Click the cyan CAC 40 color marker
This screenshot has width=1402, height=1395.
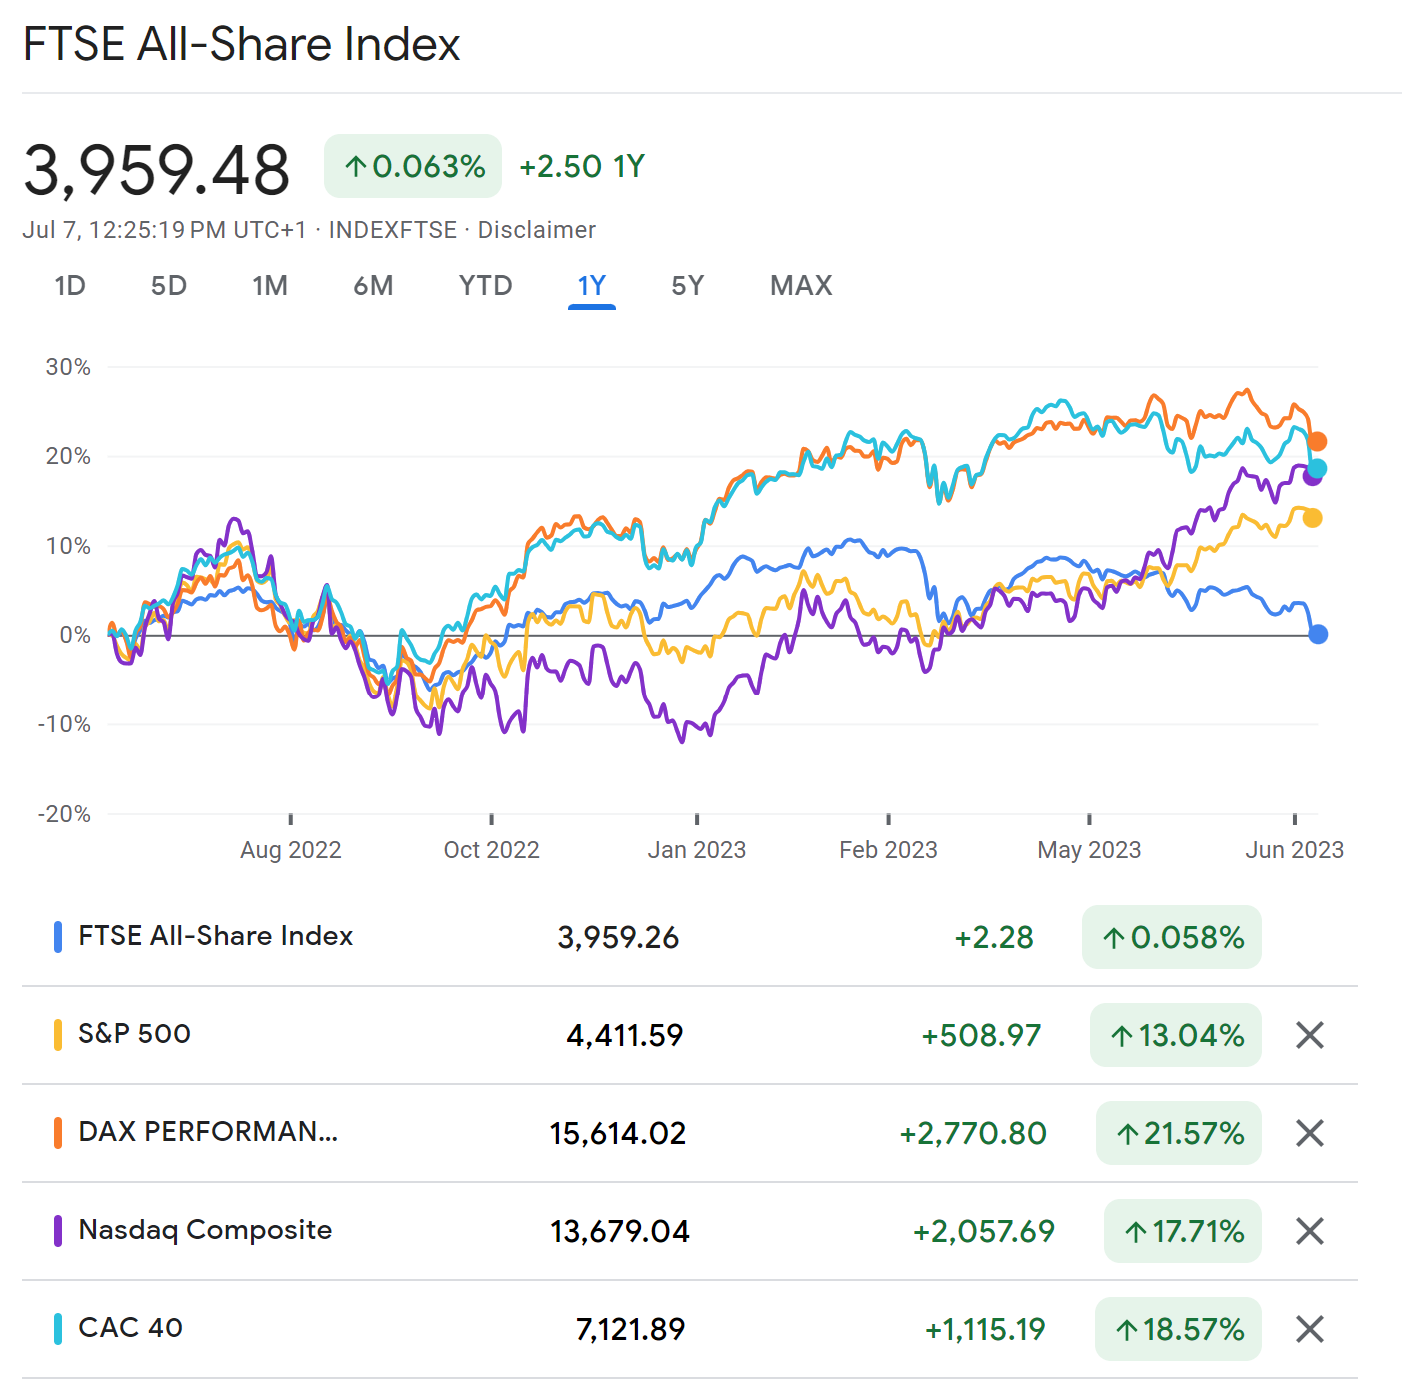pos(58,1329)
